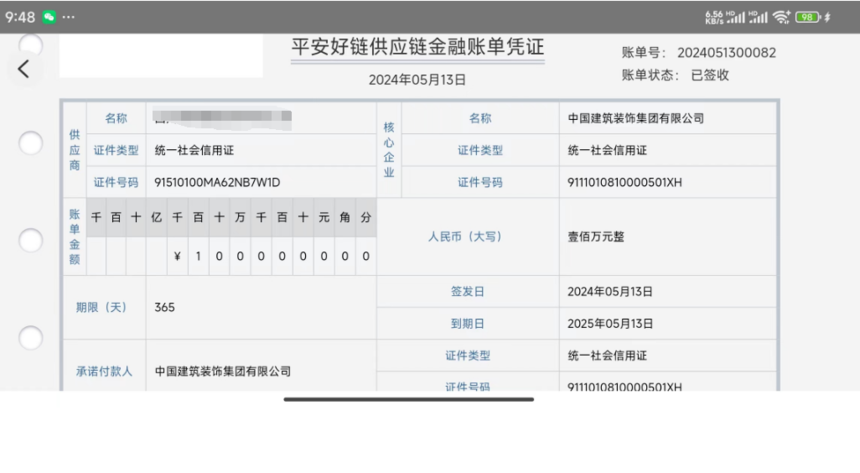
Task: Select the due date 2025年05月13日
Action: tap(610, 324)
